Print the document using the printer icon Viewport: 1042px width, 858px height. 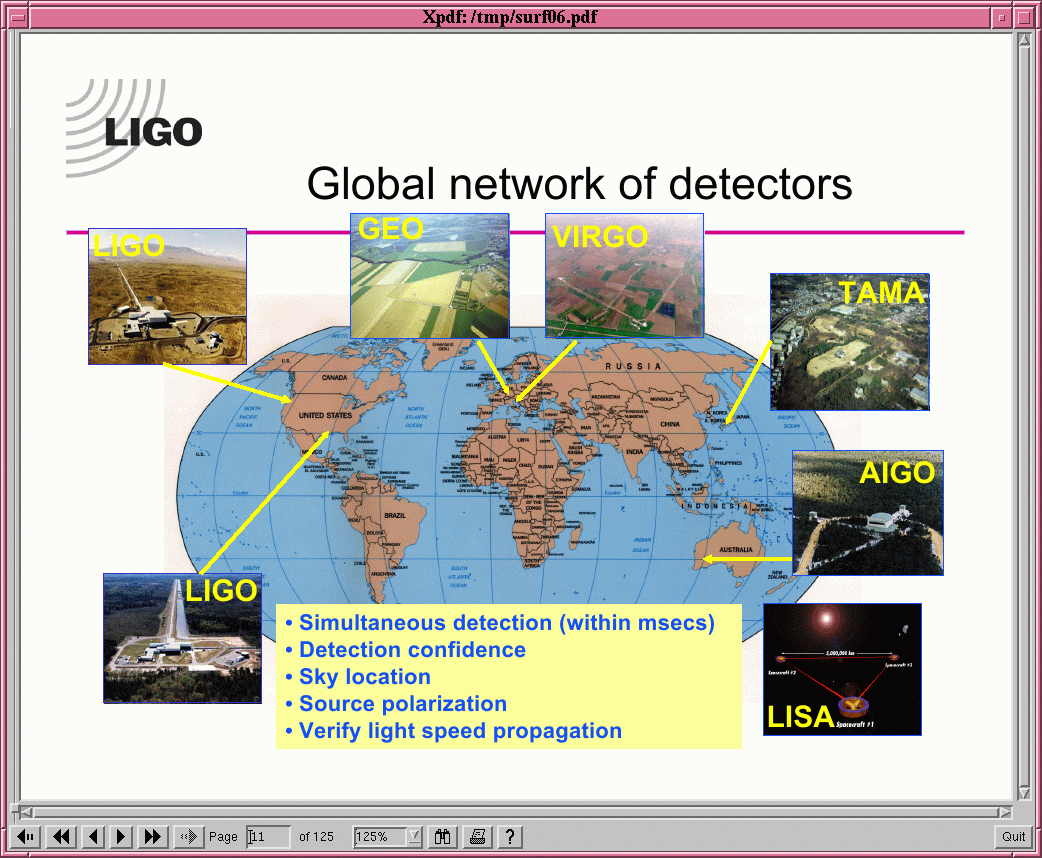[x=478, y=837]
